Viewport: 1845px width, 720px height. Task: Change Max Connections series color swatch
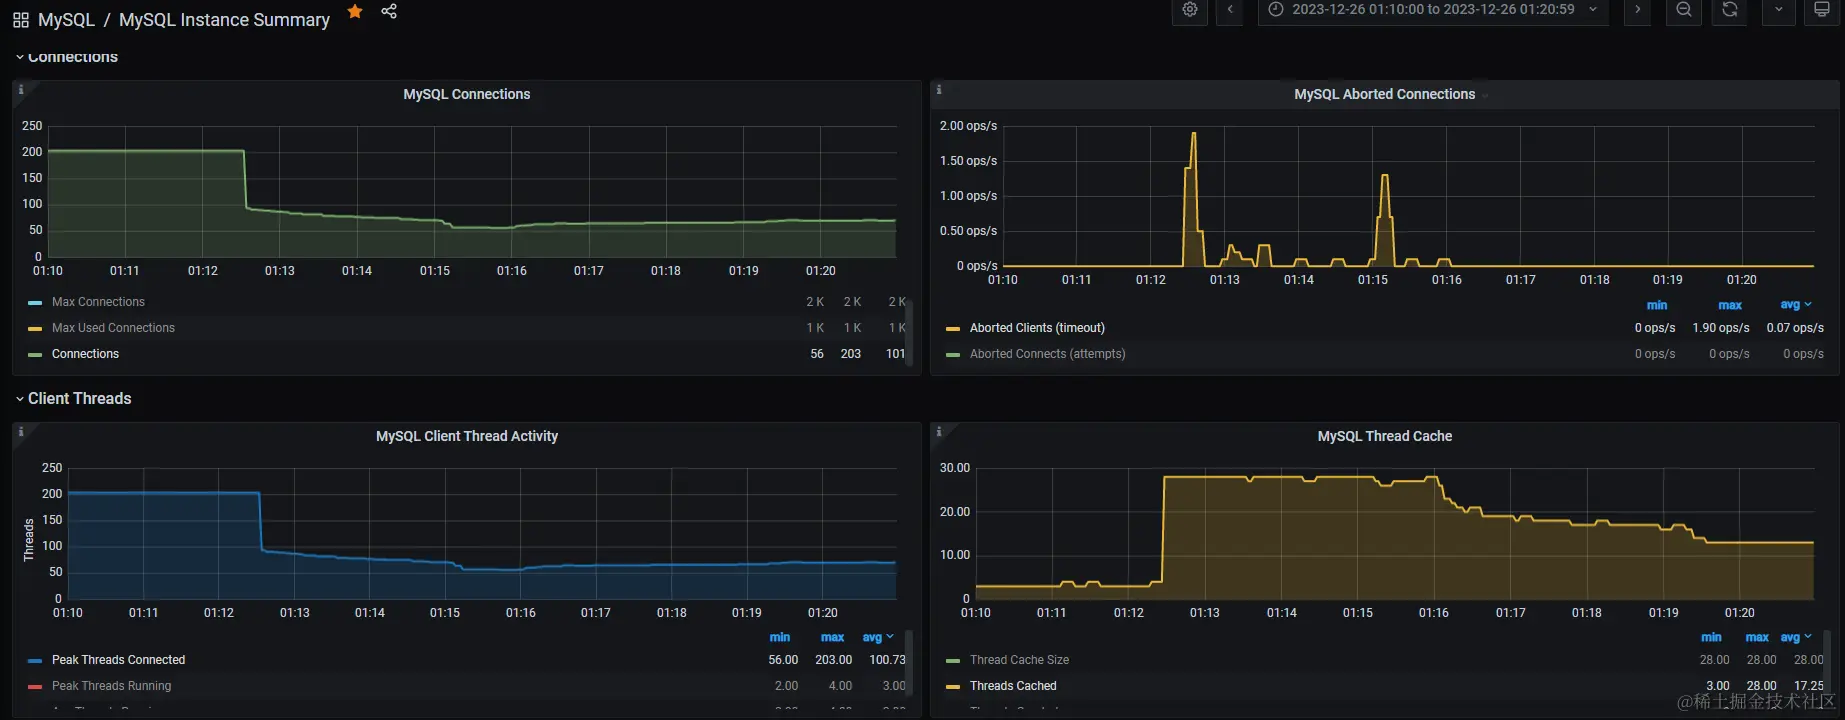tap(35, 302)
